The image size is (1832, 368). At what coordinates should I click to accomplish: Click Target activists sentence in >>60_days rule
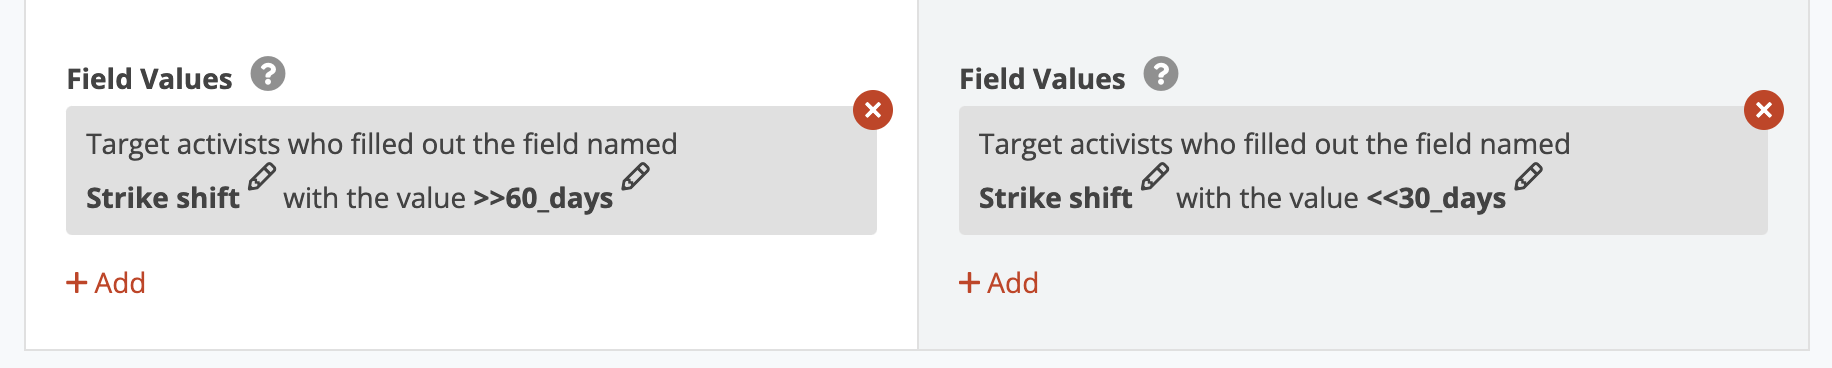(382, 144)
